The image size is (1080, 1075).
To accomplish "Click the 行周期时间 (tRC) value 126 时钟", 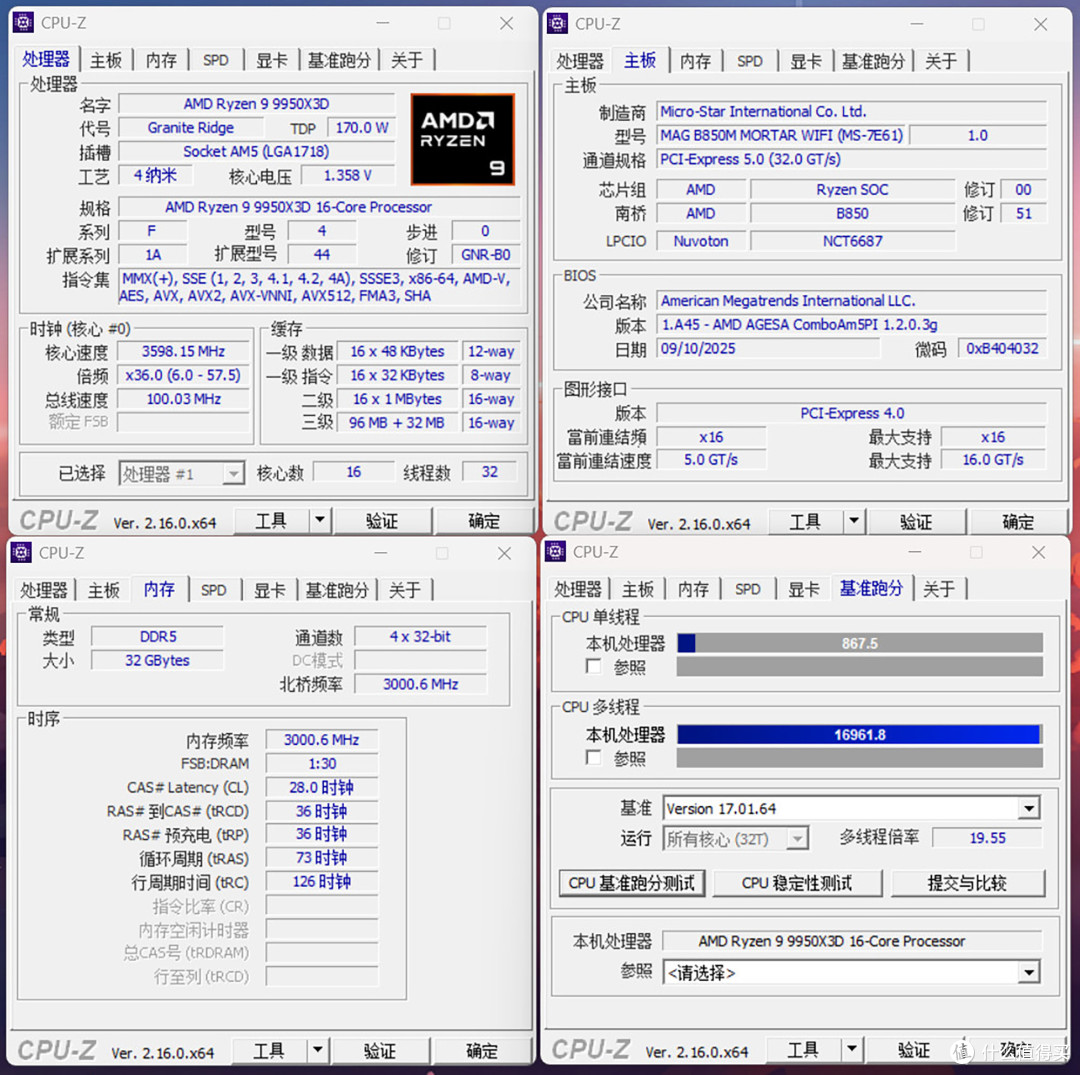I will pos(322,882).
